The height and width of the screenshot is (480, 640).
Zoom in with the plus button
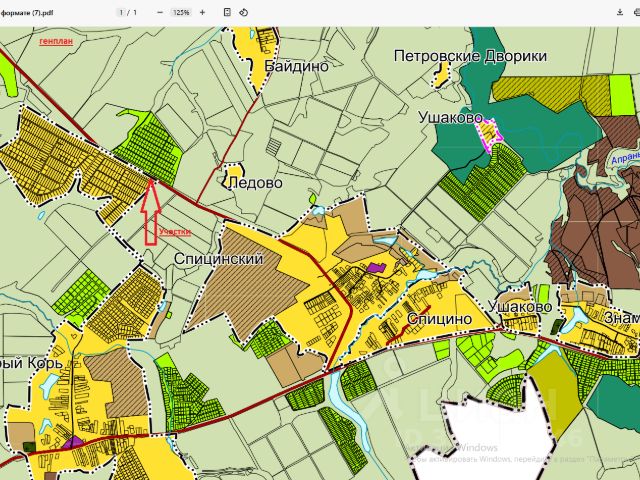[x=202, y=13]
